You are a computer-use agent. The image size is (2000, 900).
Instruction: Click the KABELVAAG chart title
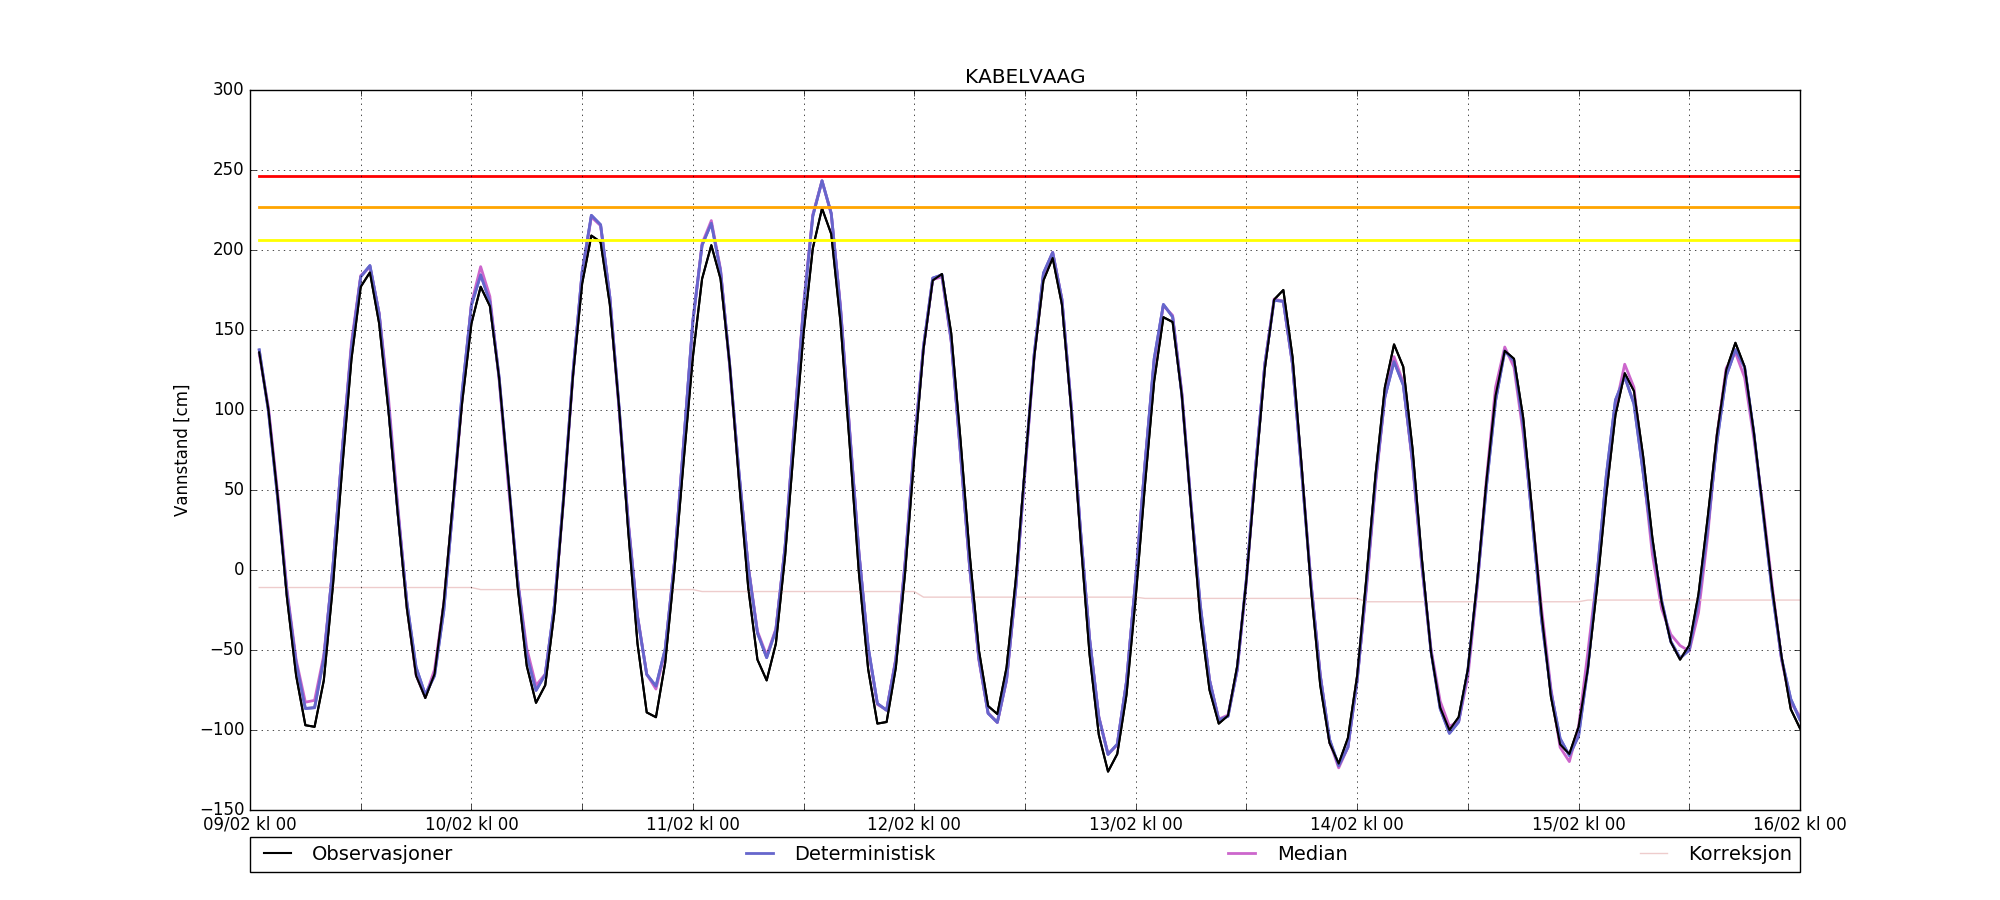click(1025, 77)
